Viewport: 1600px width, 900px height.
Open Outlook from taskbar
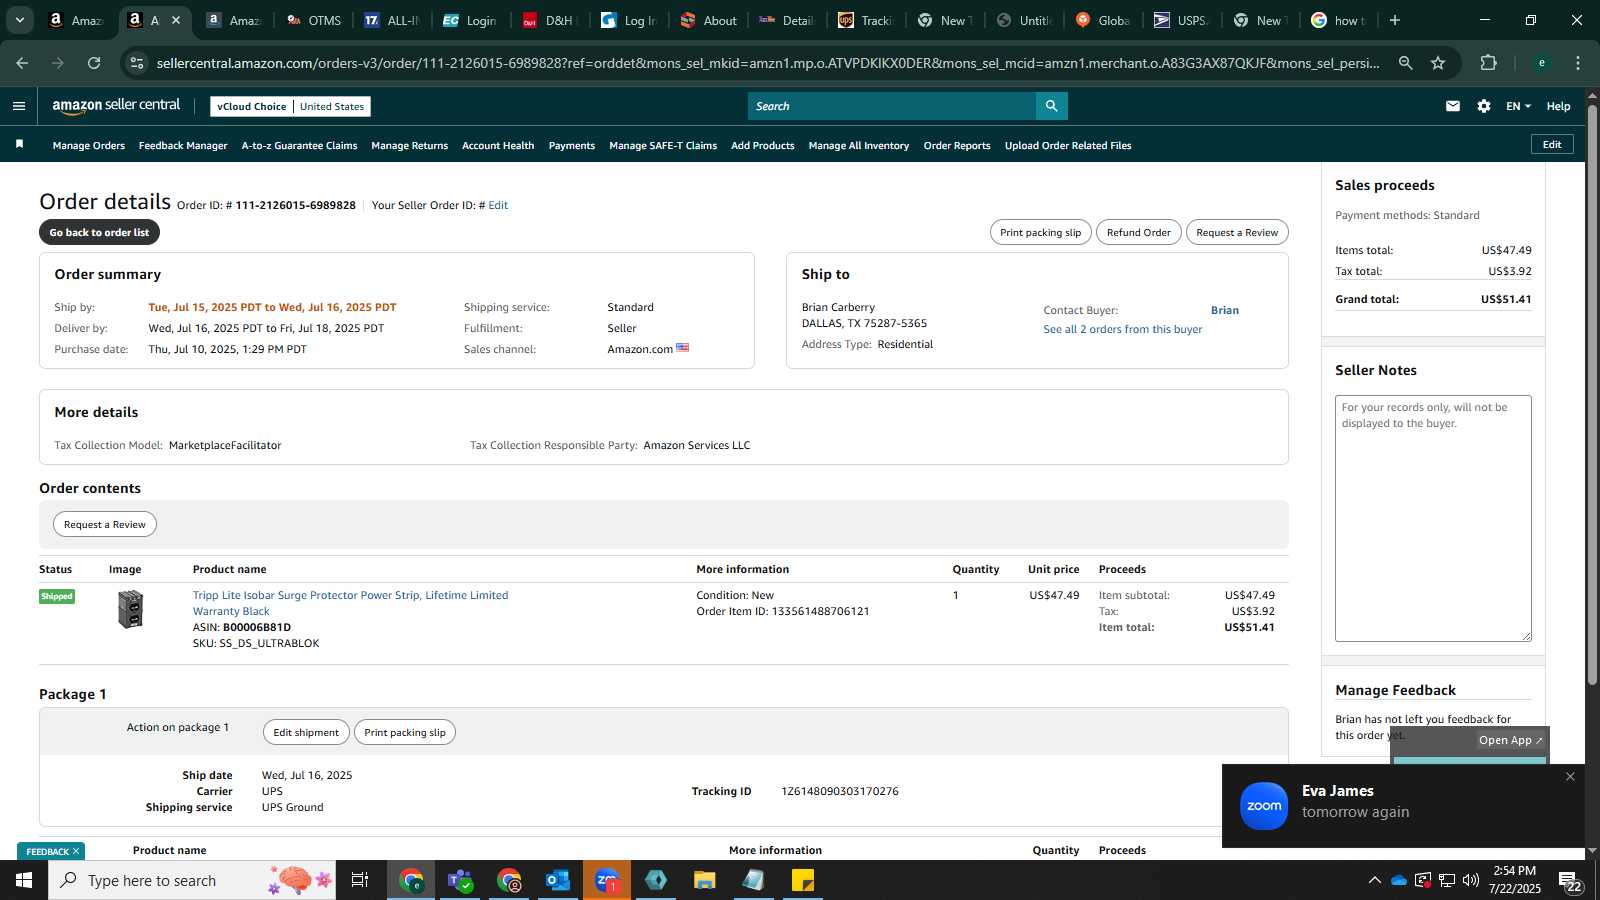coord(557,880)
